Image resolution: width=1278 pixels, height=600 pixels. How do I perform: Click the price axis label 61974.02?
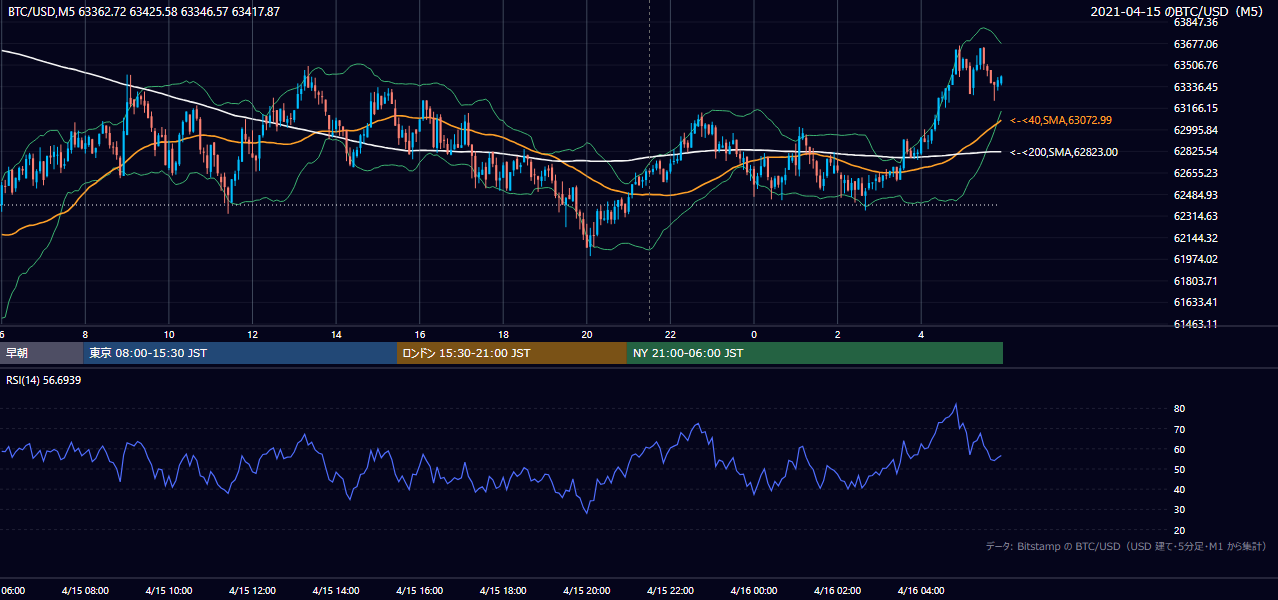pos(1195,259)
